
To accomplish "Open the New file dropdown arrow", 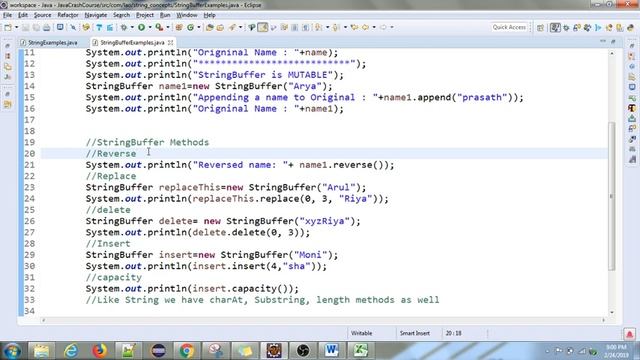I will pos(16,27).
